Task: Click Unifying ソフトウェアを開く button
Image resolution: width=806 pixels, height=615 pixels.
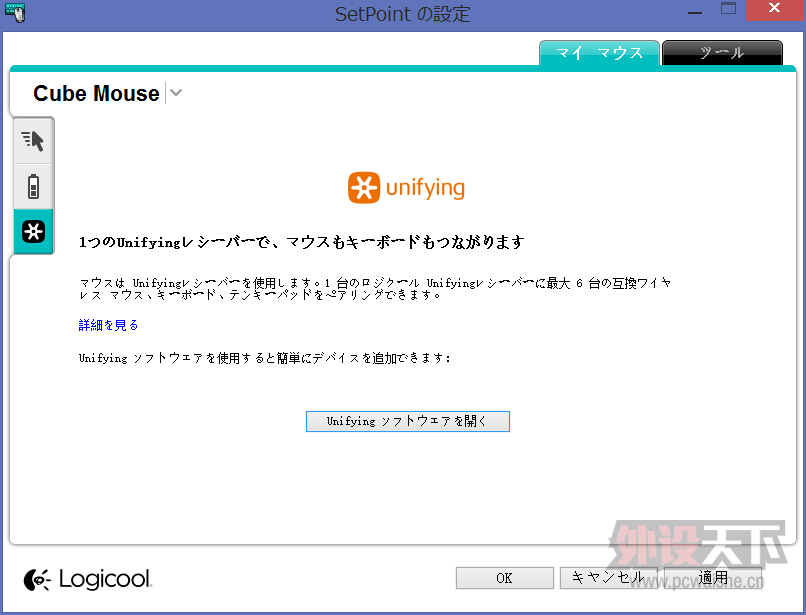Action: (408, 421)
